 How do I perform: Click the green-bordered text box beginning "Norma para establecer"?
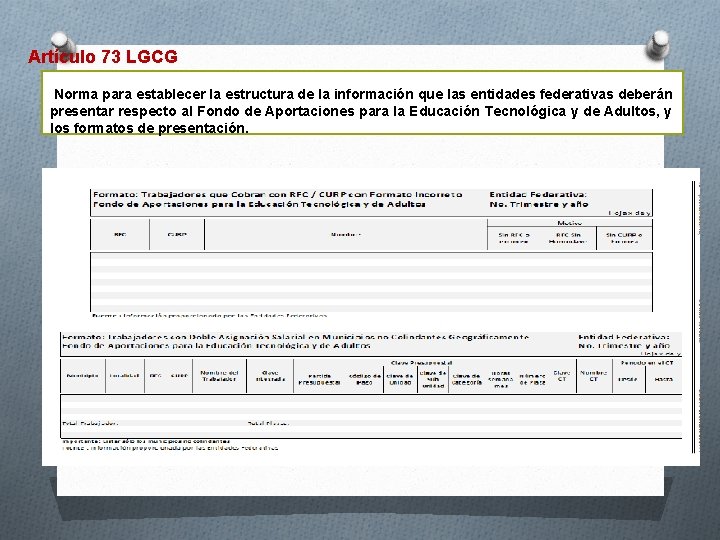[362, 102]
